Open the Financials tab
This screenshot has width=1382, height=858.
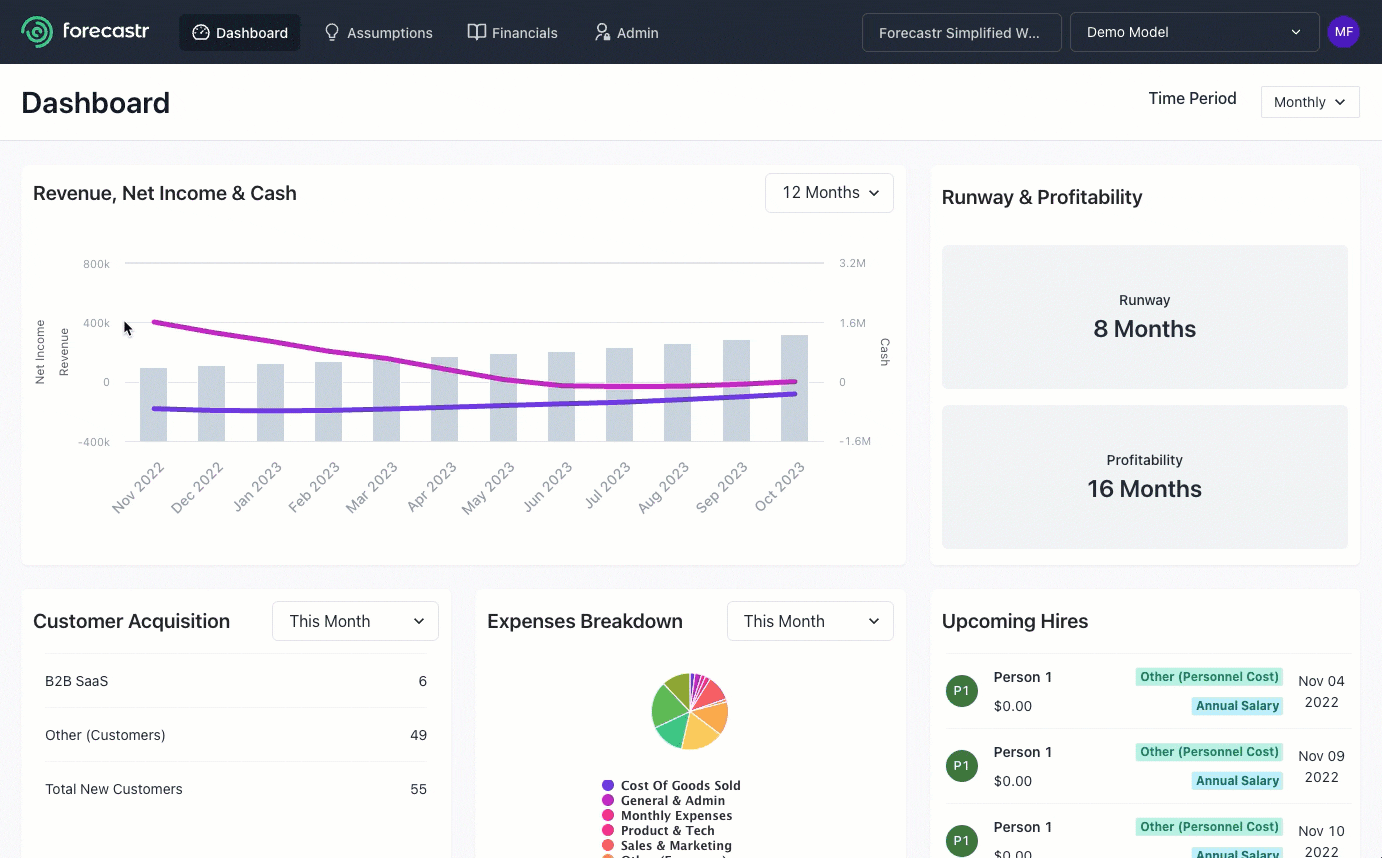(513, 32)
